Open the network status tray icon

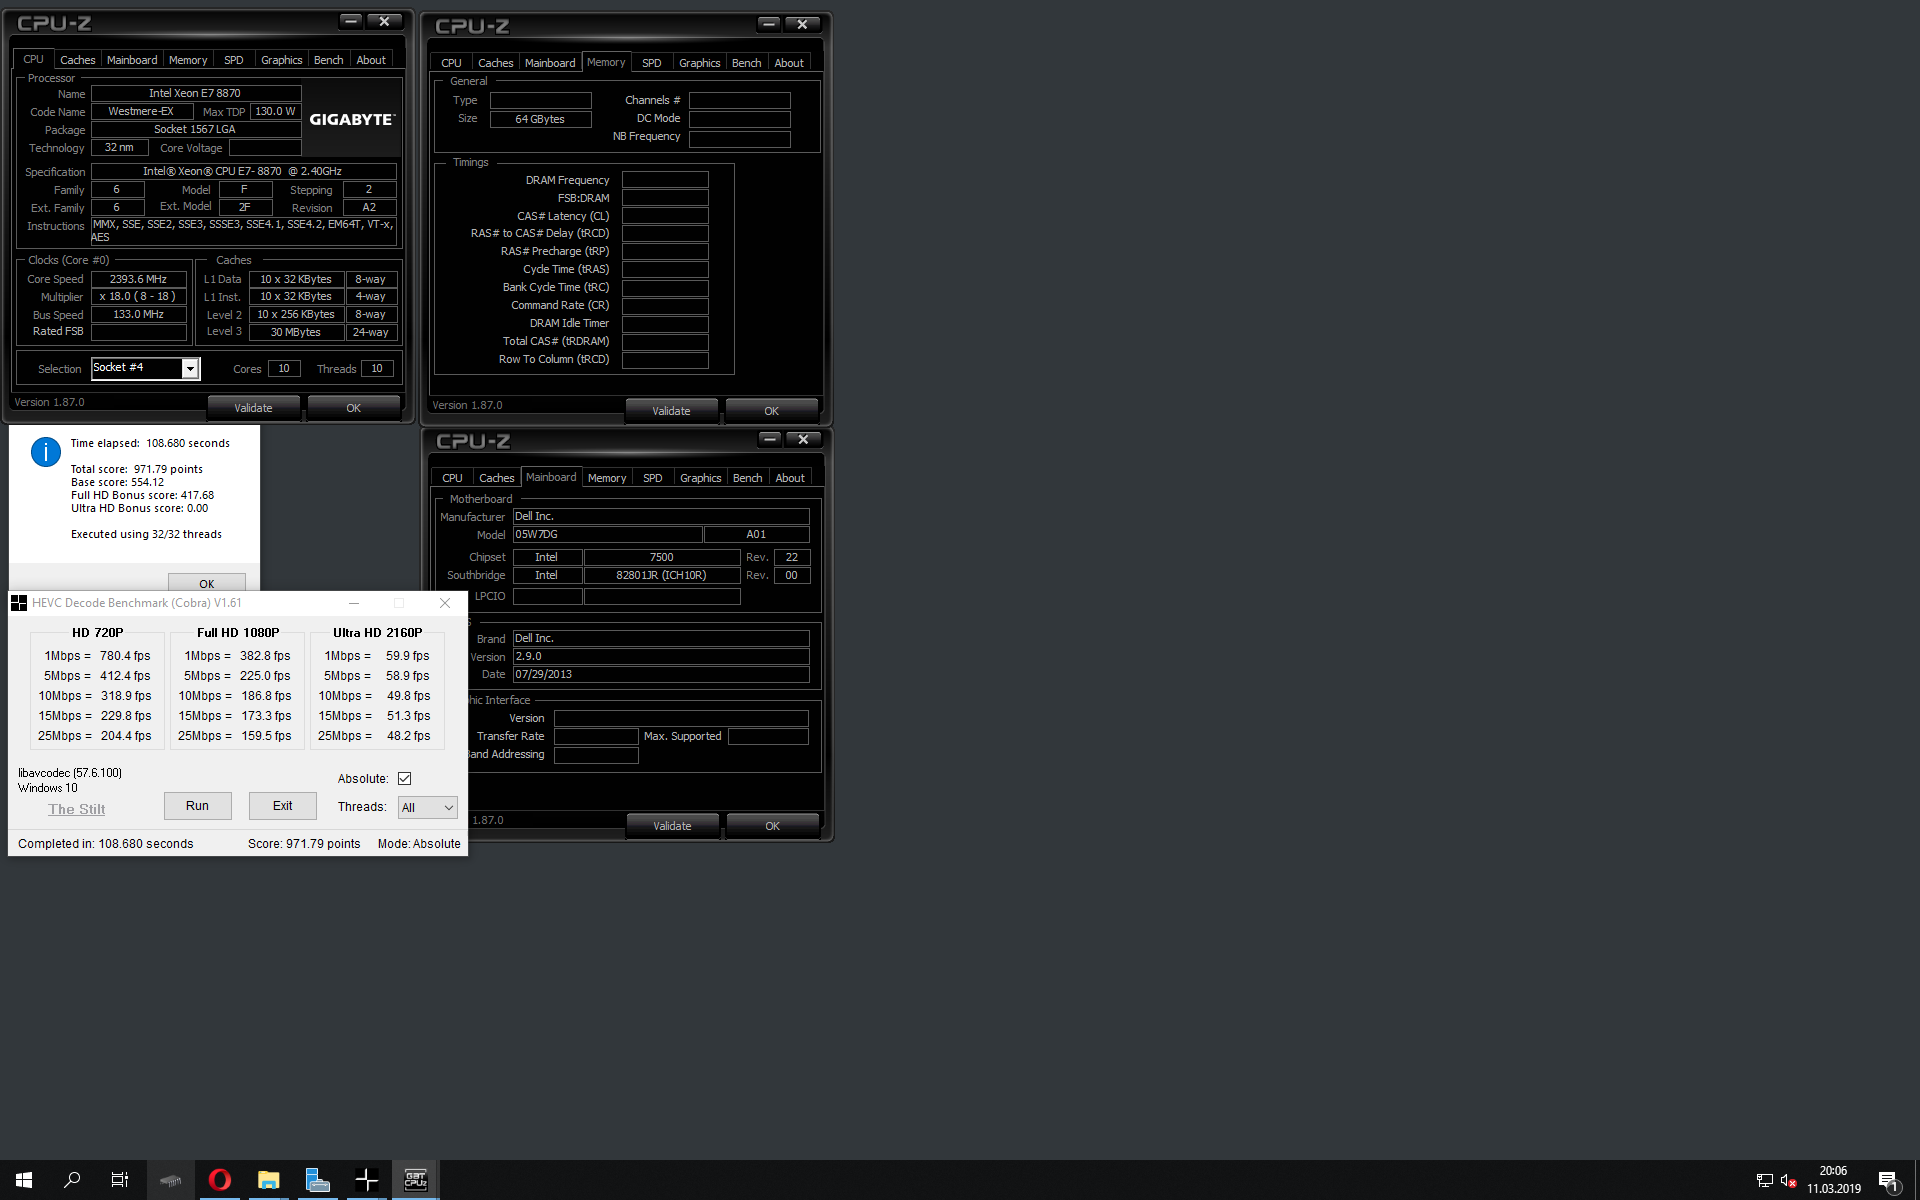pos(1765,1181)
